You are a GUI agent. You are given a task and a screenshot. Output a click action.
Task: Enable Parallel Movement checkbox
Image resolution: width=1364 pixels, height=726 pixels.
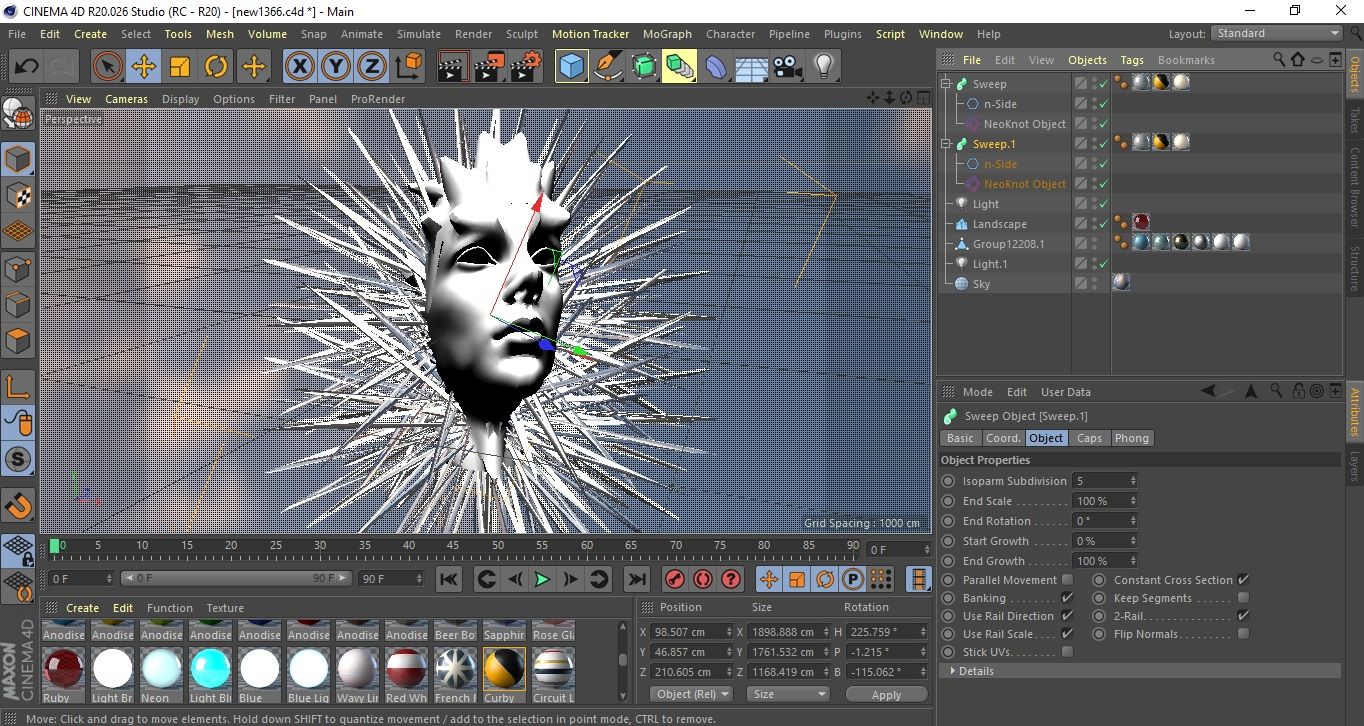tap(1067, 580)
